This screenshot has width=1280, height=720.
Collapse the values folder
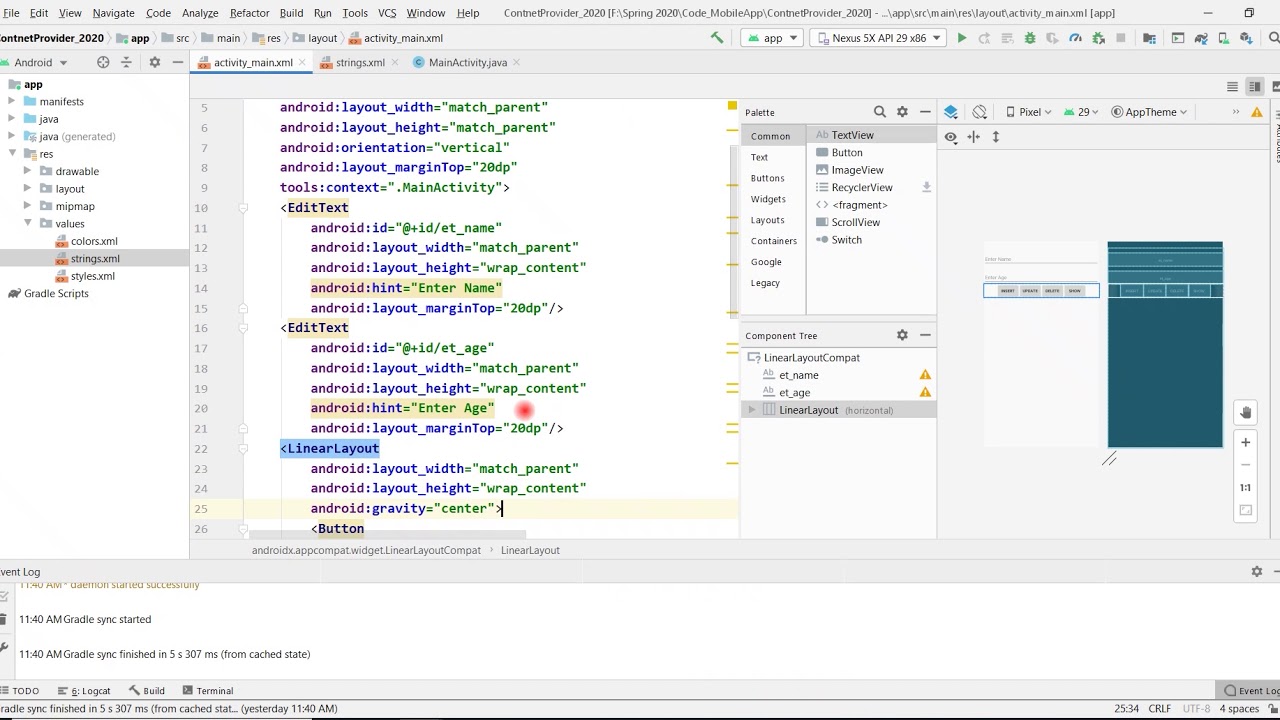pos(28,224)
